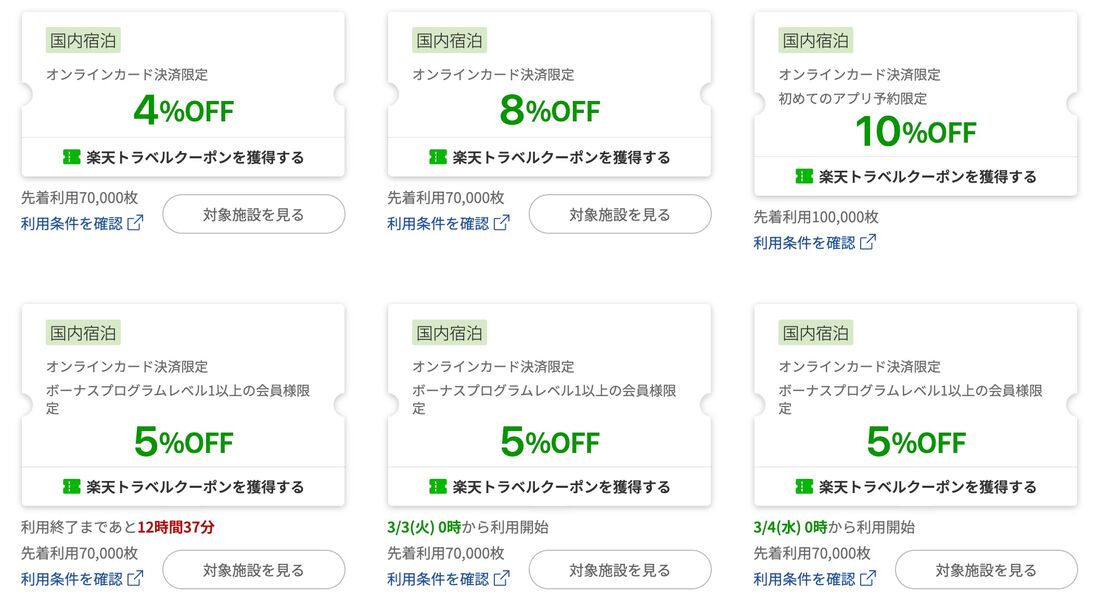This screenshot has height=607, width=1100.
Task: Claim the 8%OFF online card payment coupon
Action: [x=548, y=157]
